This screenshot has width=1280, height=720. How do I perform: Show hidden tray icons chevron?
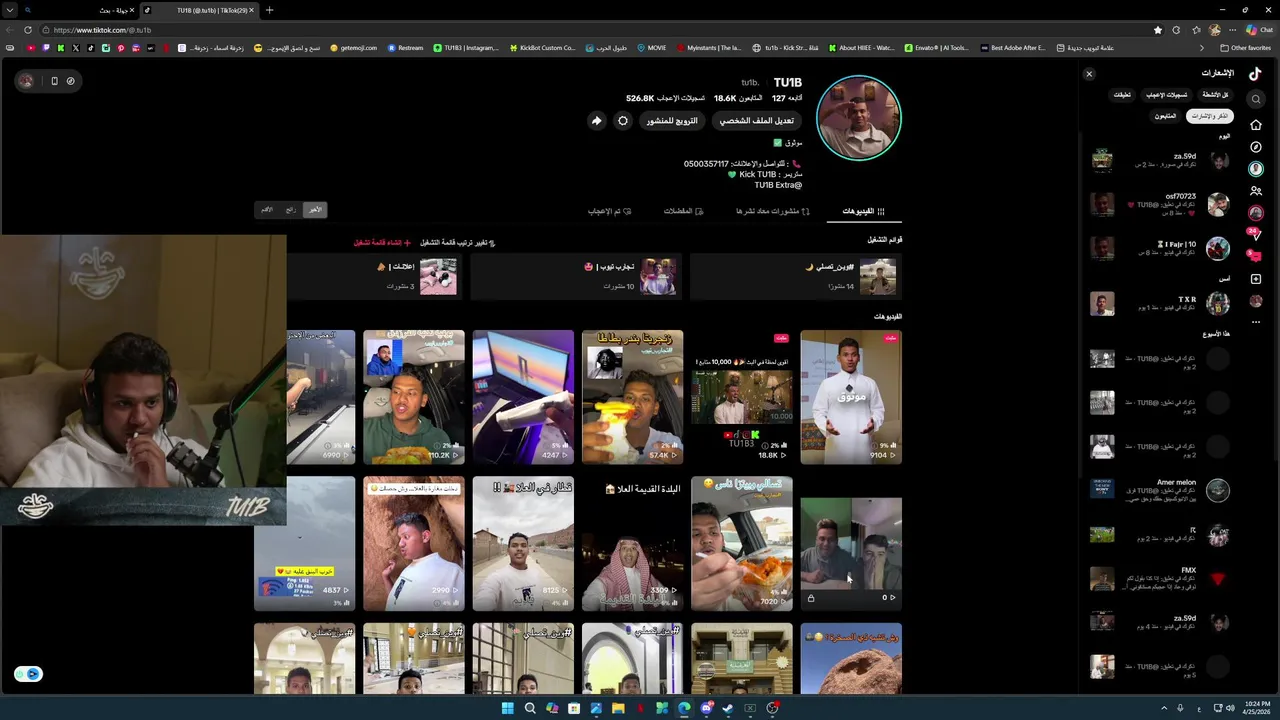pos(1163,708)
